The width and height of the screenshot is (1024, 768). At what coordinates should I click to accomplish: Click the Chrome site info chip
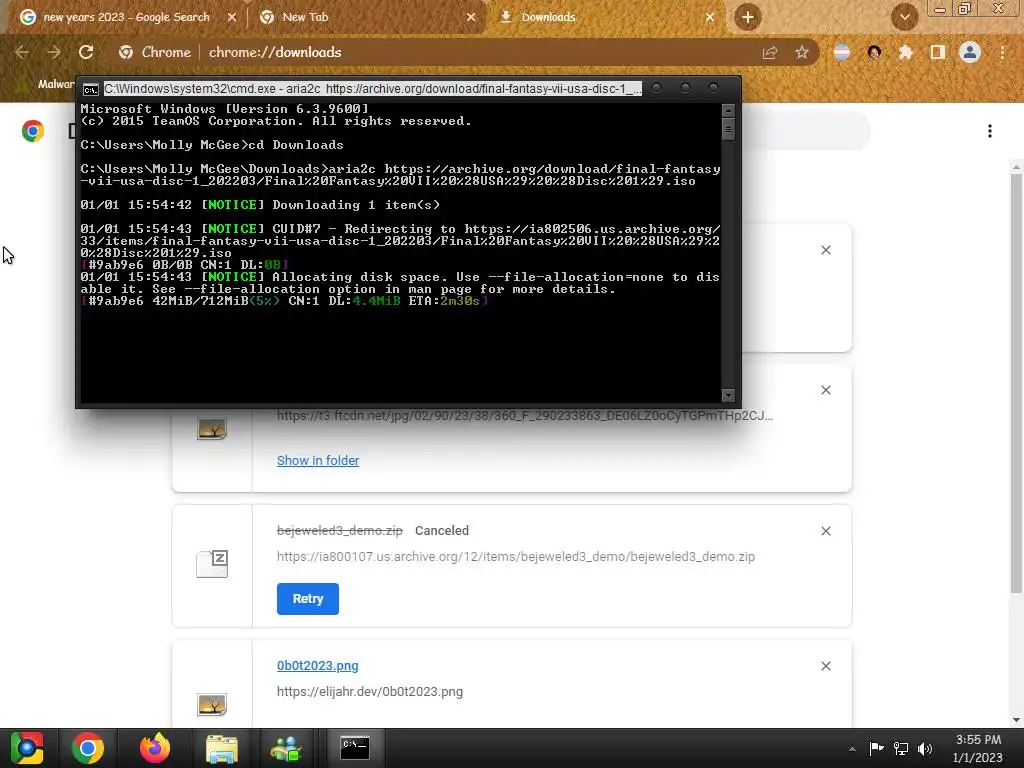(155, 52)
